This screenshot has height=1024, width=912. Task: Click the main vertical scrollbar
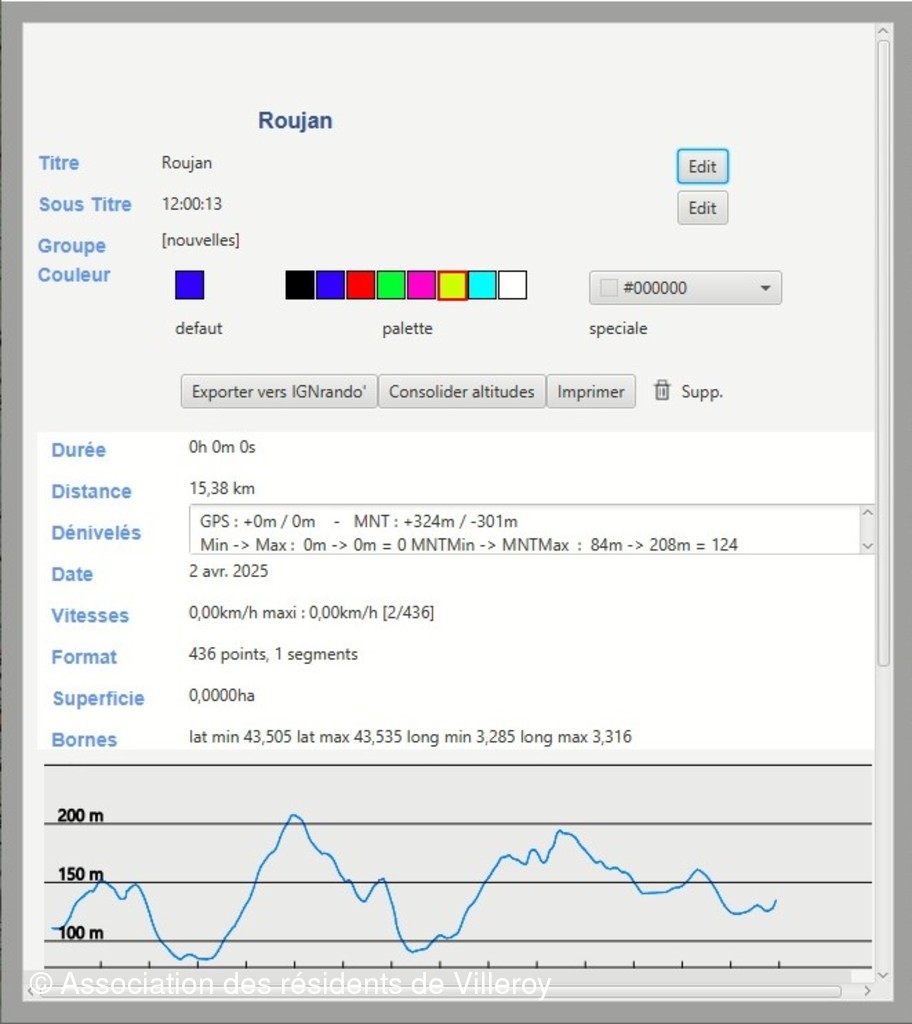tap(883, 350)
